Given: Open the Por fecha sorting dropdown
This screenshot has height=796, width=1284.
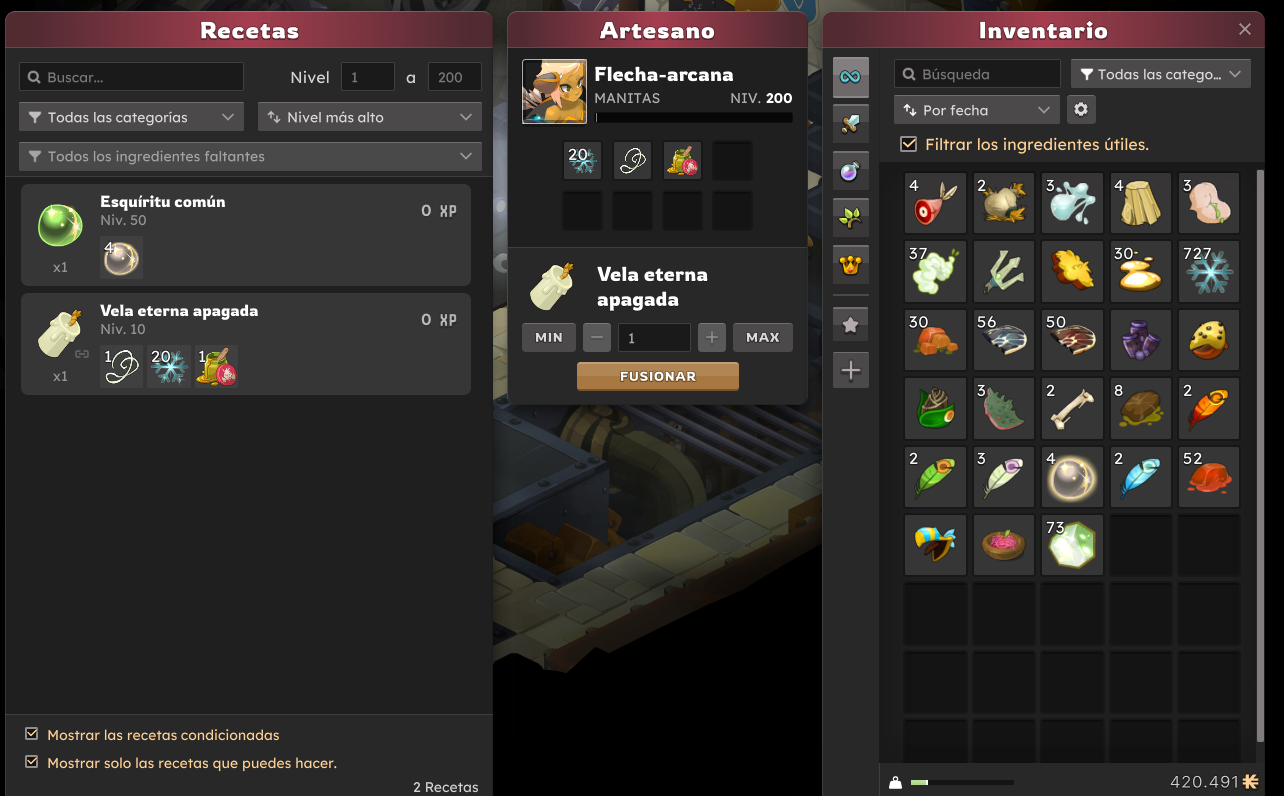Looking at the screenshot, I should point(977,110).
